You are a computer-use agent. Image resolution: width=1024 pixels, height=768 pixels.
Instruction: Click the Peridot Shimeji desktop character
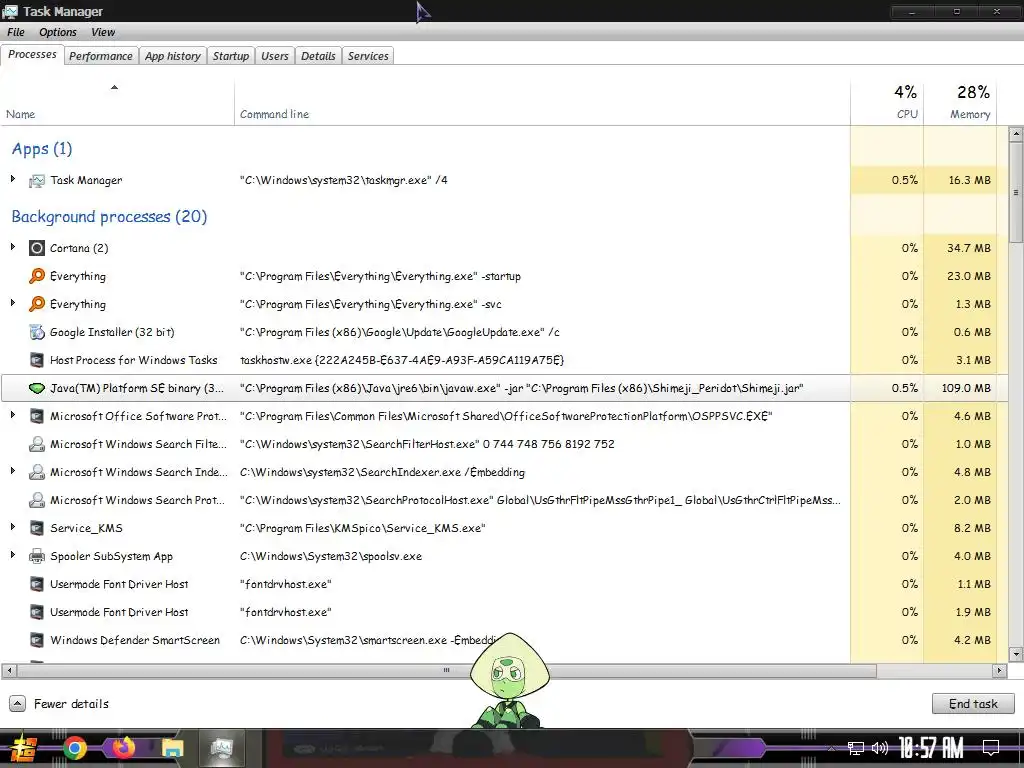(x=509, y=680)
